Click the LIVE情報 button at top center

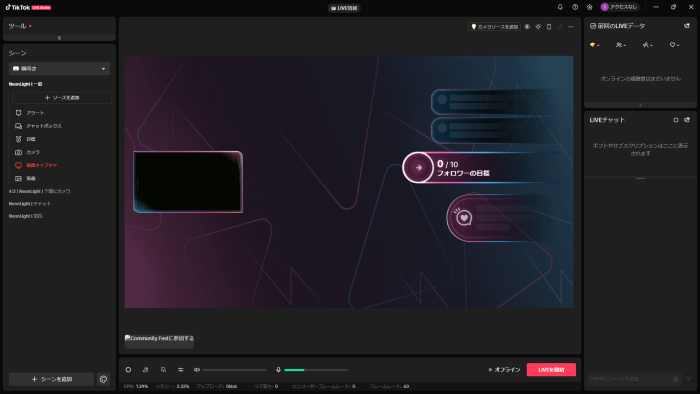[x=344, y=8]
